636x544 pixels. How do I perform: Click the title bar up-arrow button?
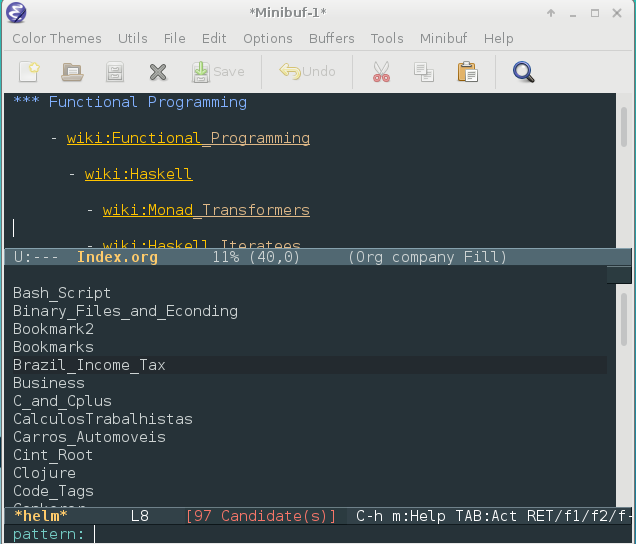click(551, 13)
